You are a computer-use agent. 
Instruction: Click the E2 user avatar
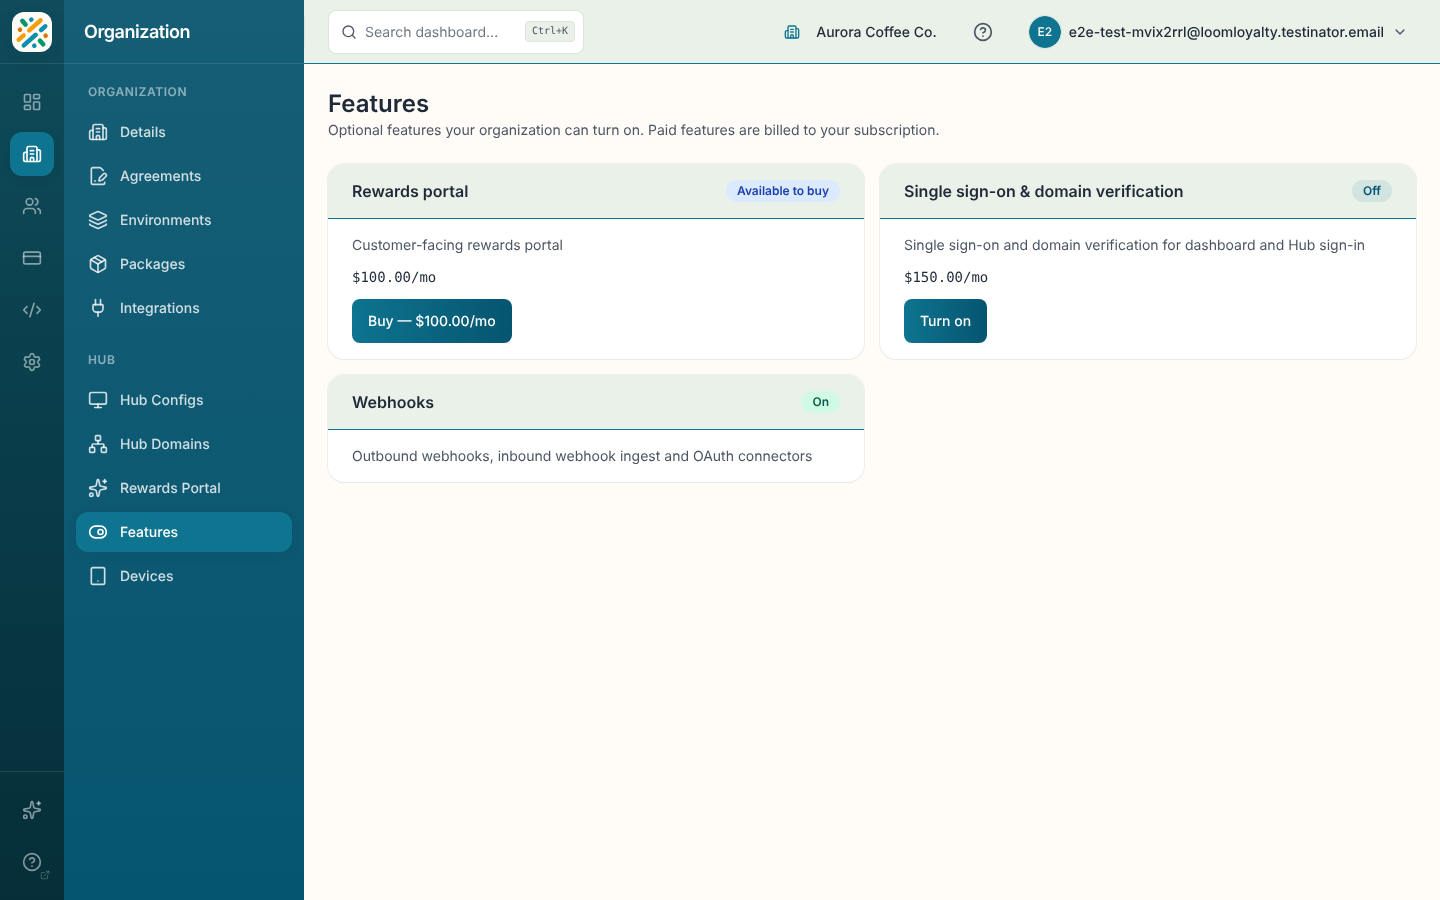(1045, 32)
